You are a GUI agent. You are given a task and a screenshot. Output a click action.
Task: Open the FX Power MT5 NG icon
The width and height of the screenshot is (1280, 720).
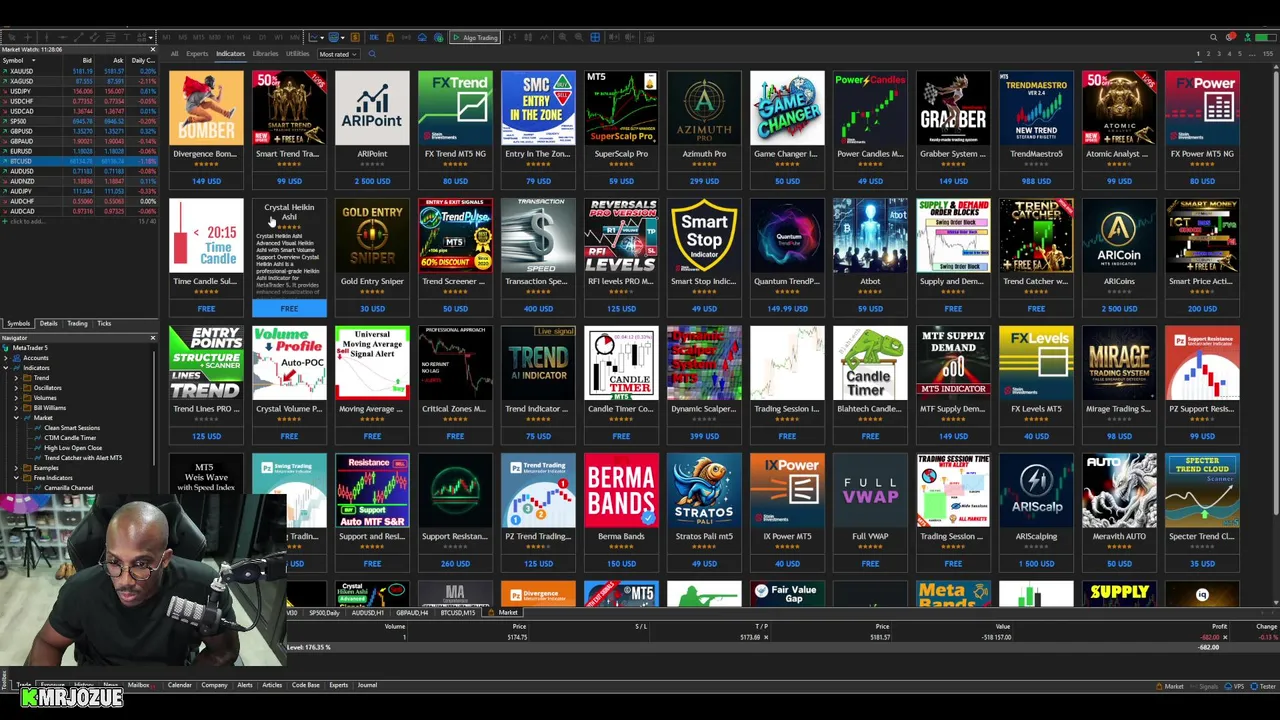1202,109
